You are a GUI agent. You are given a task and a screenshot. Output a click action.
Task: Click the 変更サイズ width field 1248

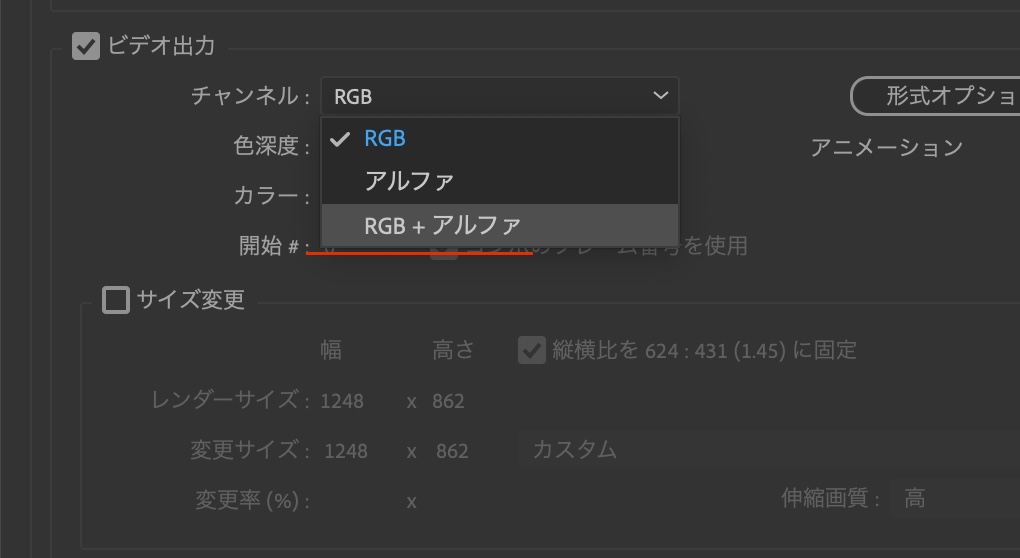pyautogui.click(x=346, y=451)
